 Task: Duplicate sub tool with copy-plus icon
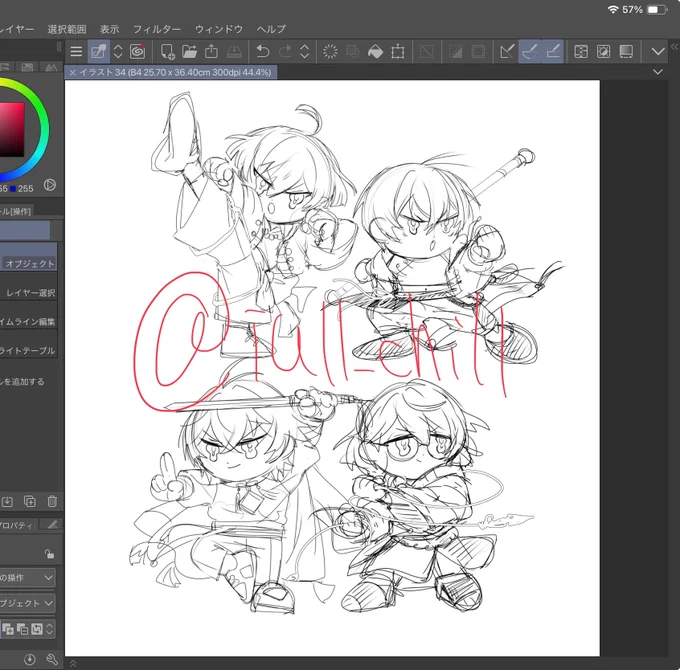[x=29, y=501]
